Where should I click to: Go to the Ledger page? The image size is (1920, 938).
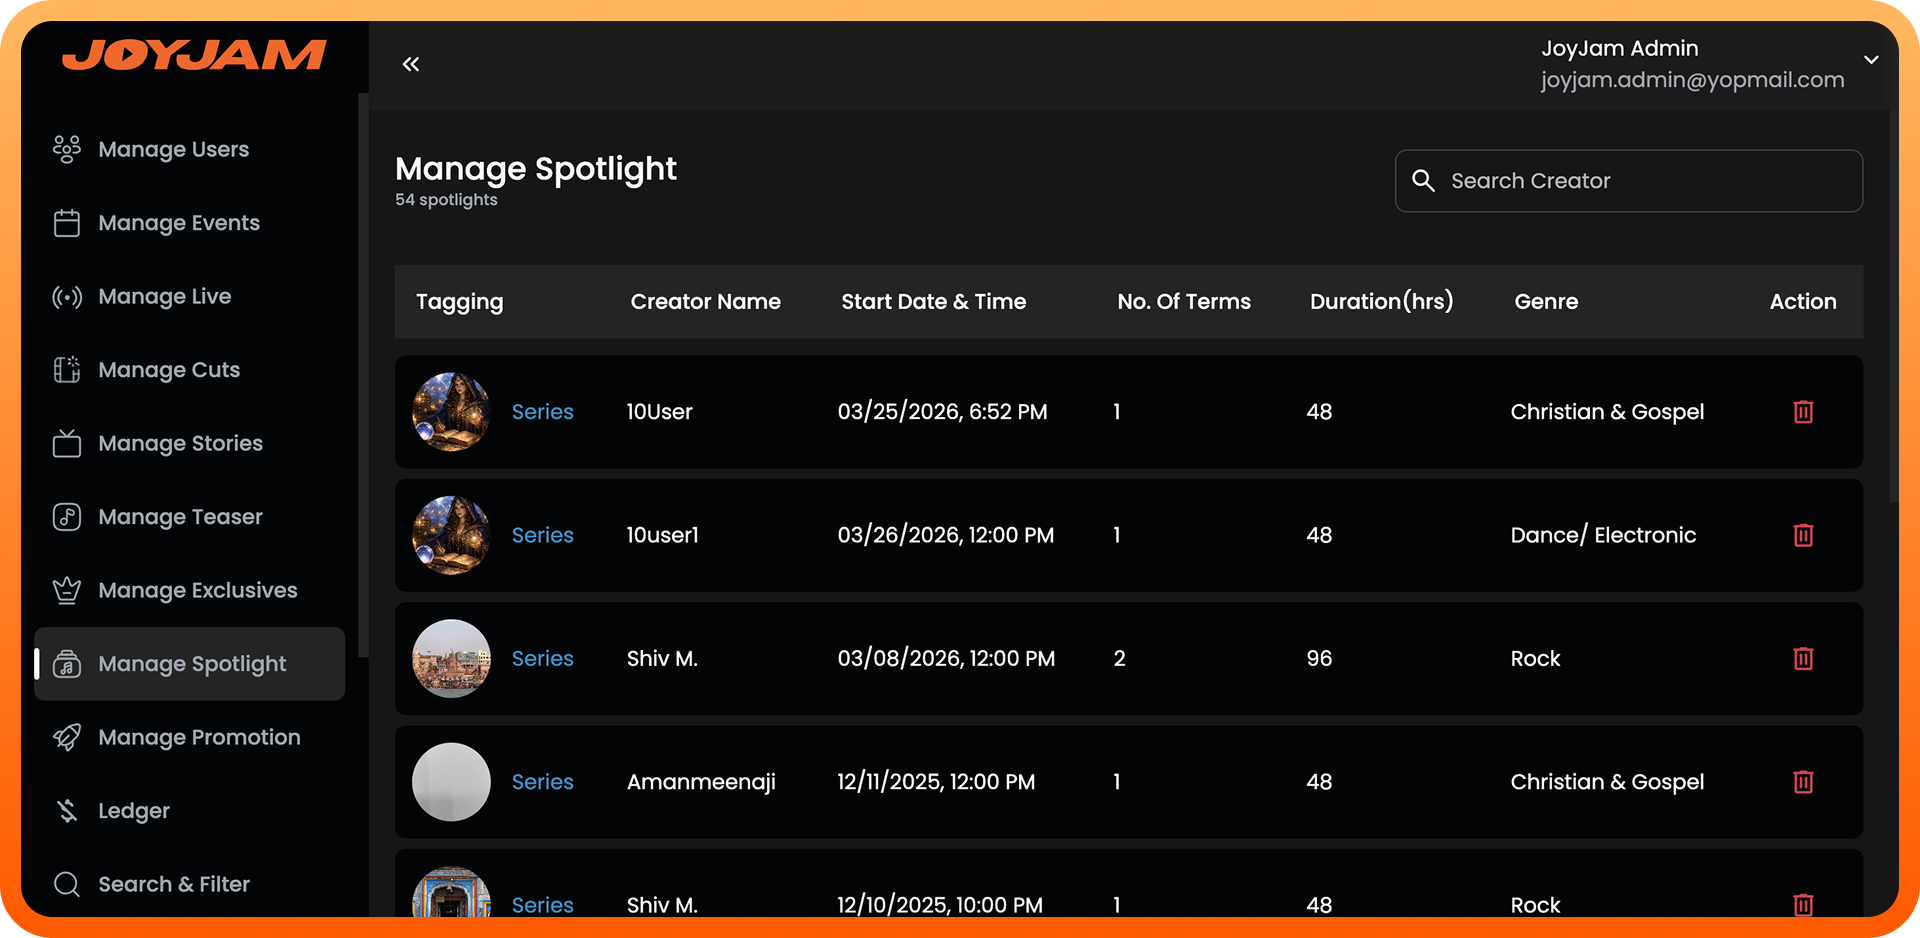pyautogui.click(x=134, y=811)
